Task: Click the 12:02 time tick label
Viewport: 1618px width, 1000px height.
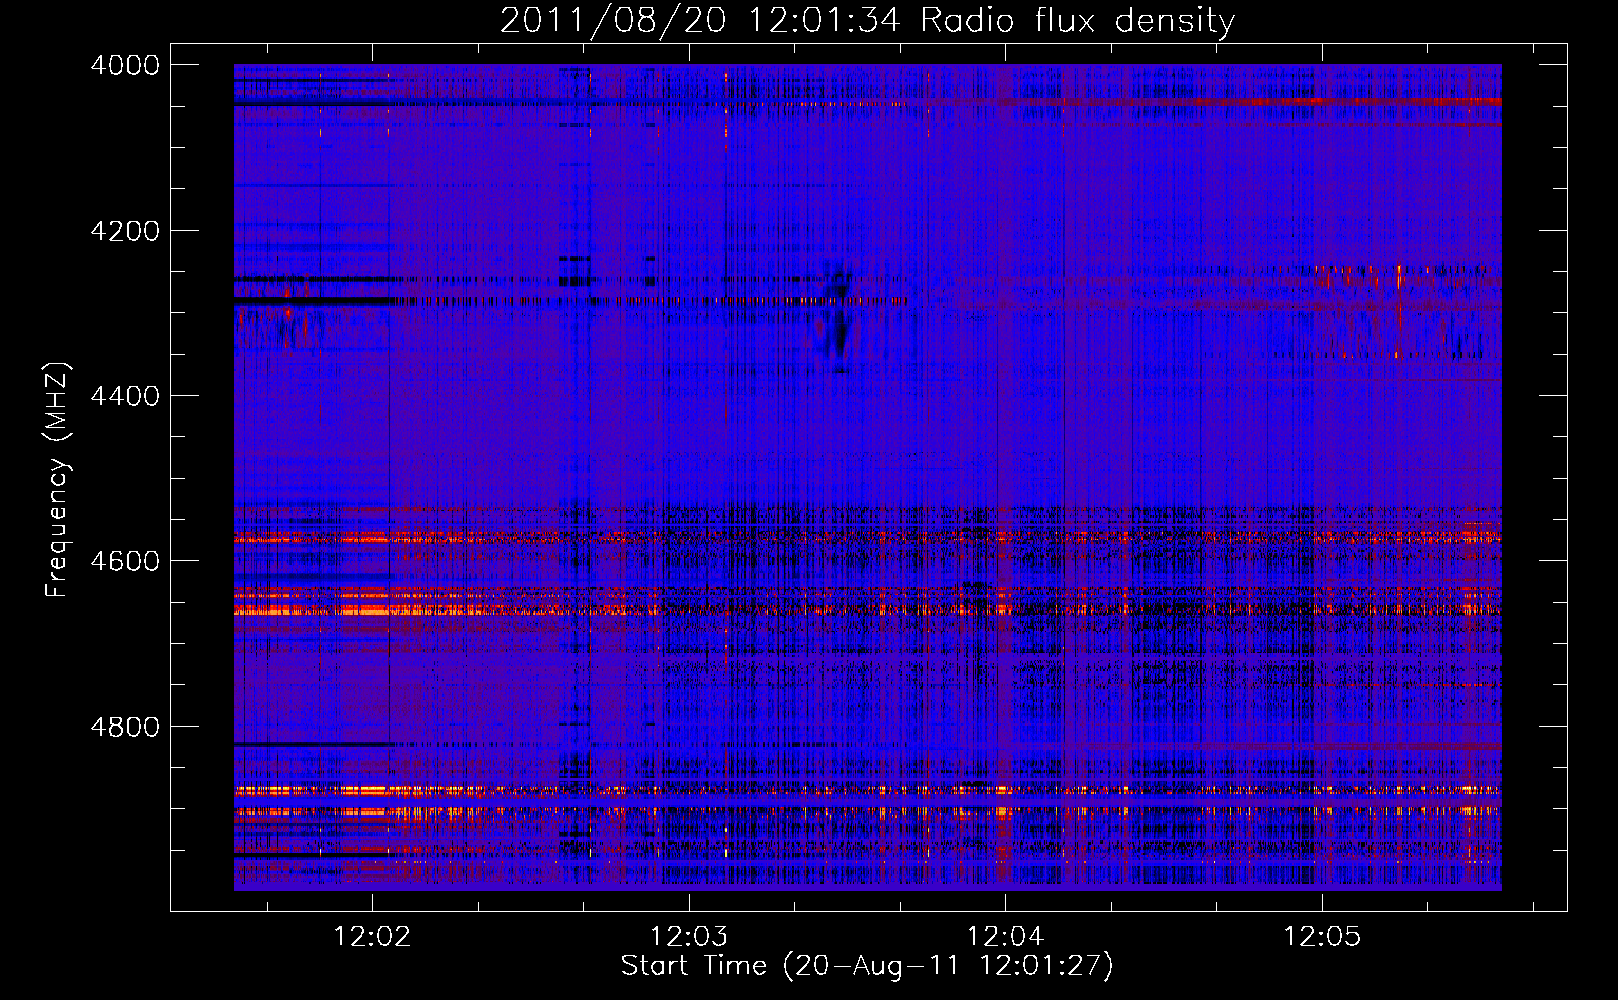Action: pos(372,937)
